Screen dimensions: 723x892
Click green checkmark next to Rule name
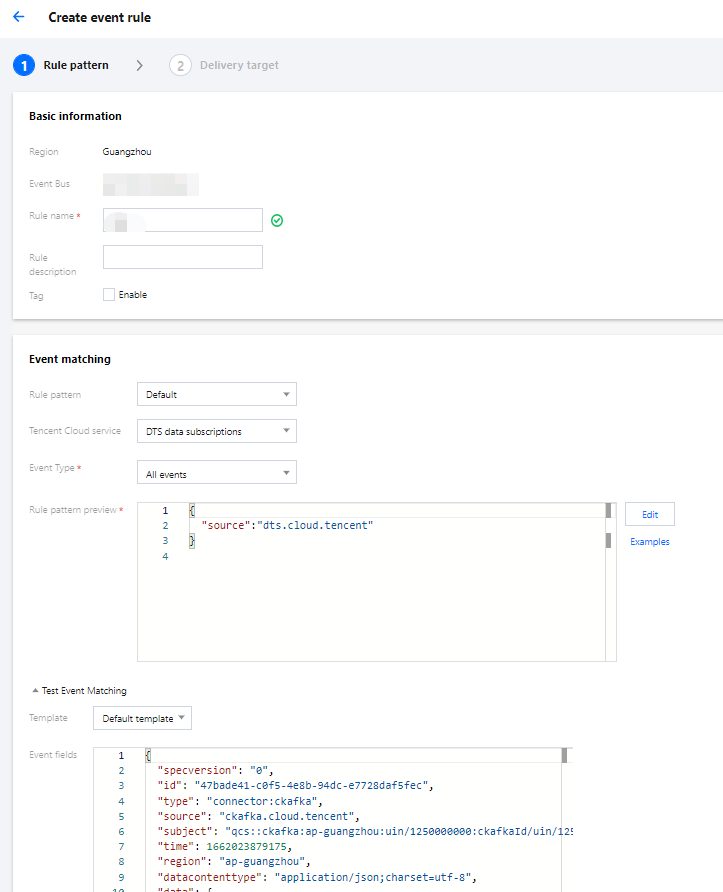(277, 220)
